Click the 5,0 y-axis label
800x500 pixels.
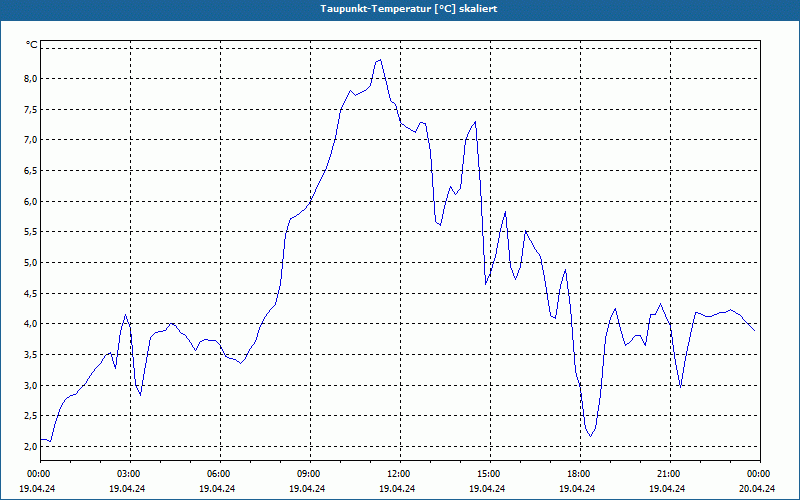tap(31, 262)
